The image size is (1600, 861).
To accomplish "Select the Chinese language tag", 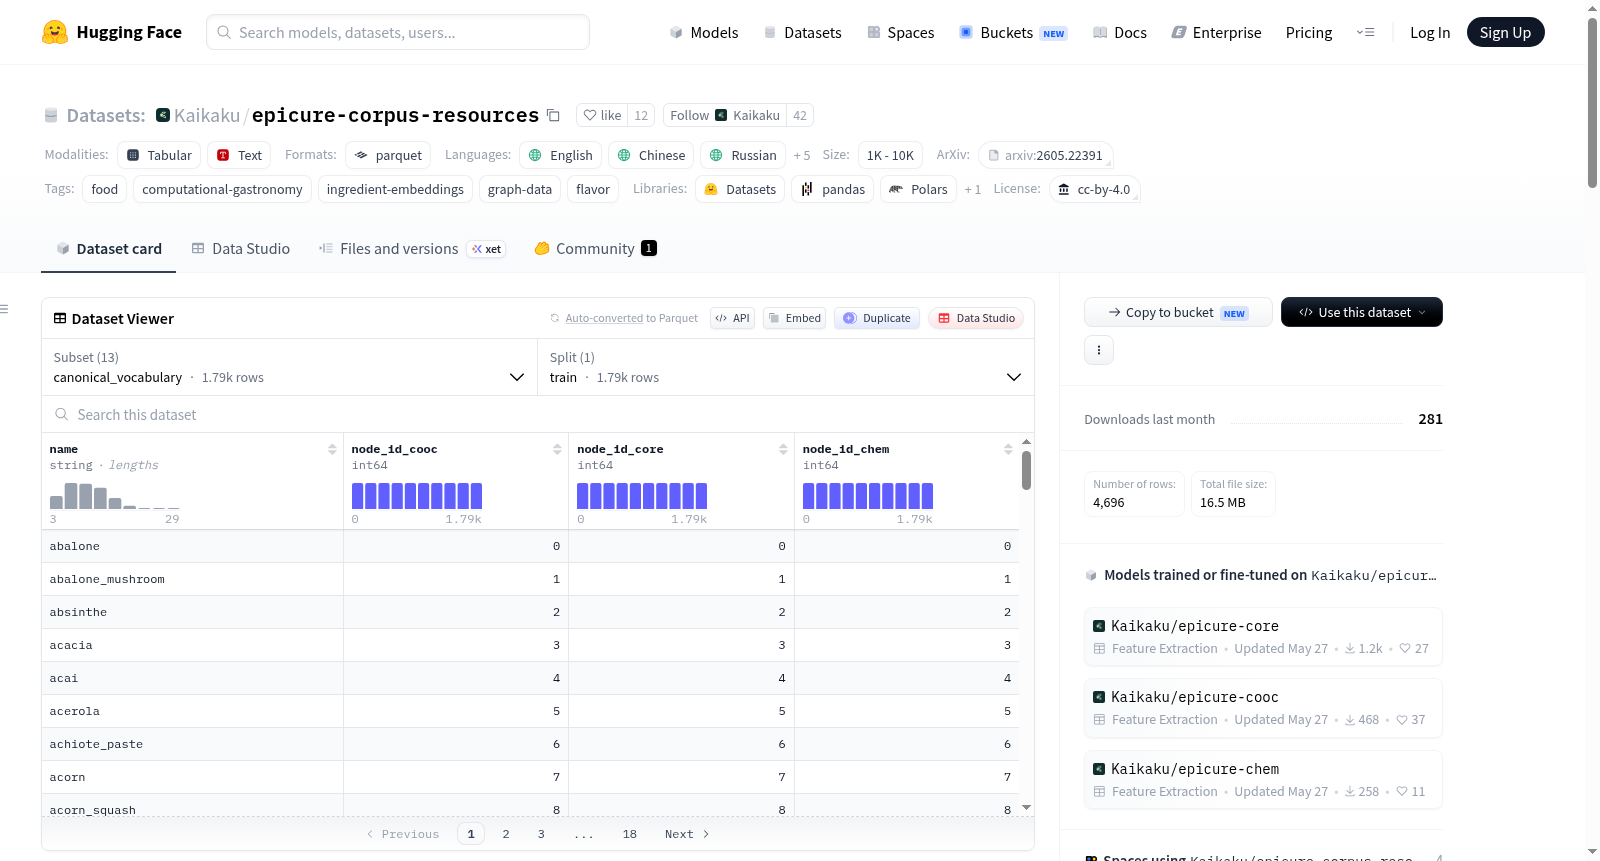I will pyautogui.click(x=651, y=155).
